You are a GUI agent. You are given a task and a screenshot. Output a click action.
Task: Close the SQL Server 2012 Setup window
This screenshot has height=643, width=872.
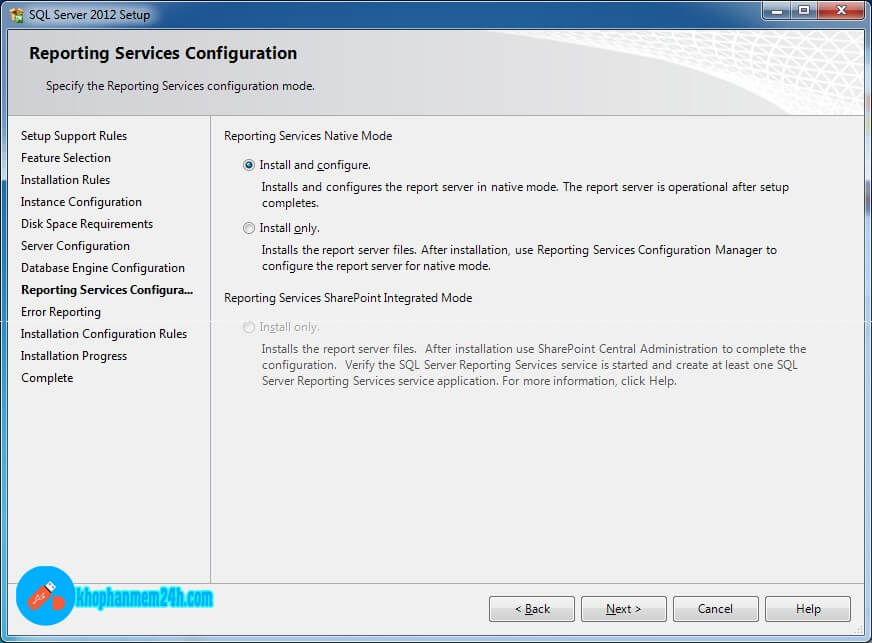[838, 10]
